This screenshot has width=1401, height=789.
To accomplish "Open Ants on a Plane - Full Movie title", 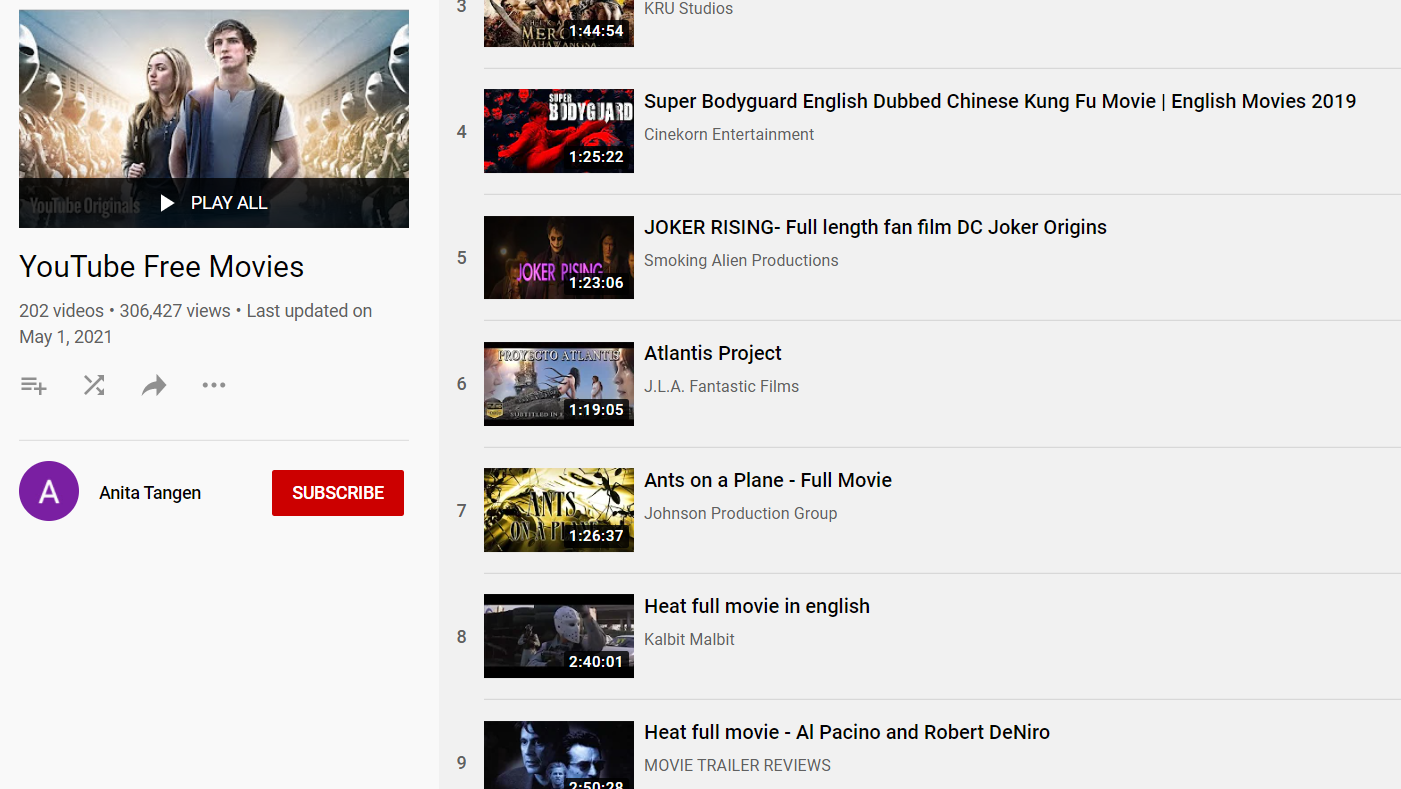I will coord(767,480).
